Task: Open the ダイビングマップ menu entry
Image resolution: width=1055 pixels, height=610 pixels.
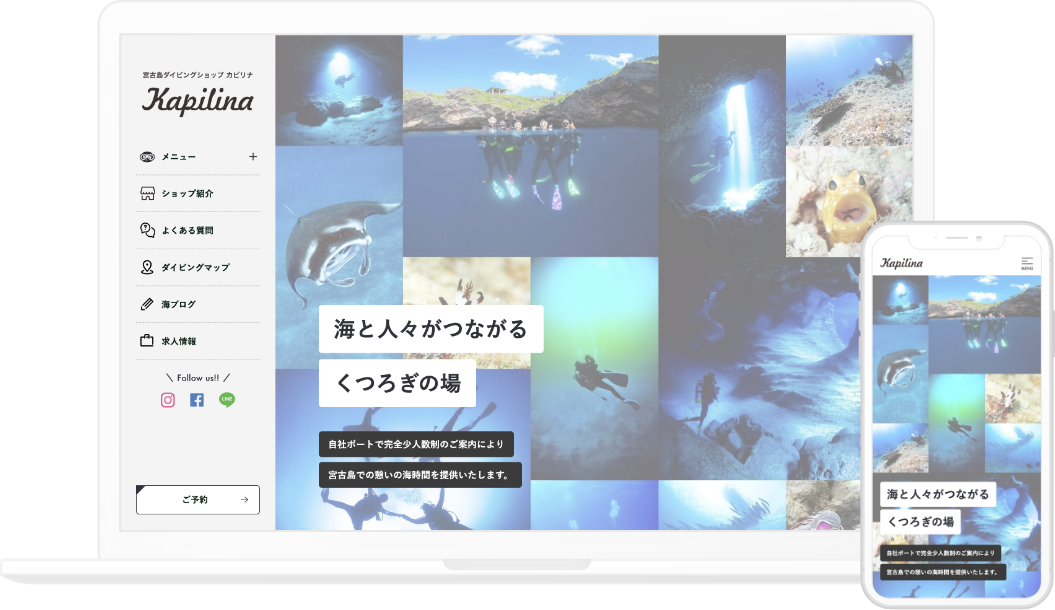Action: click(x=195, y=267)
